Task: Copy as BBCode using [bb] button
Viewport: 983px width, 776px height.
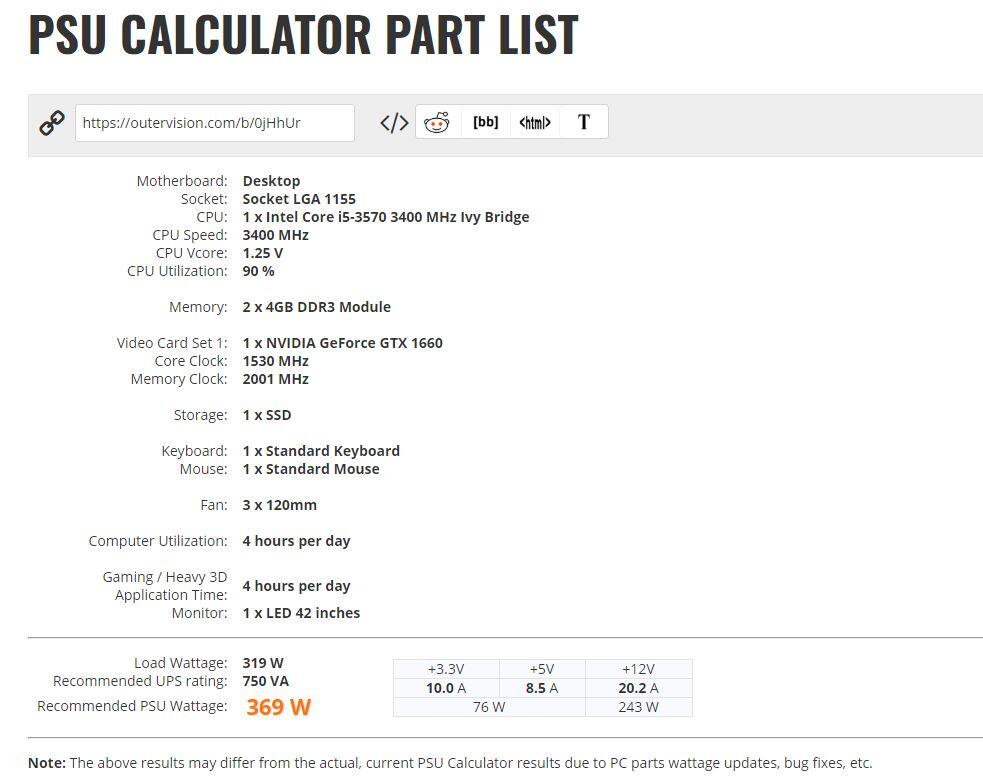Action: [x=486, y=122]
